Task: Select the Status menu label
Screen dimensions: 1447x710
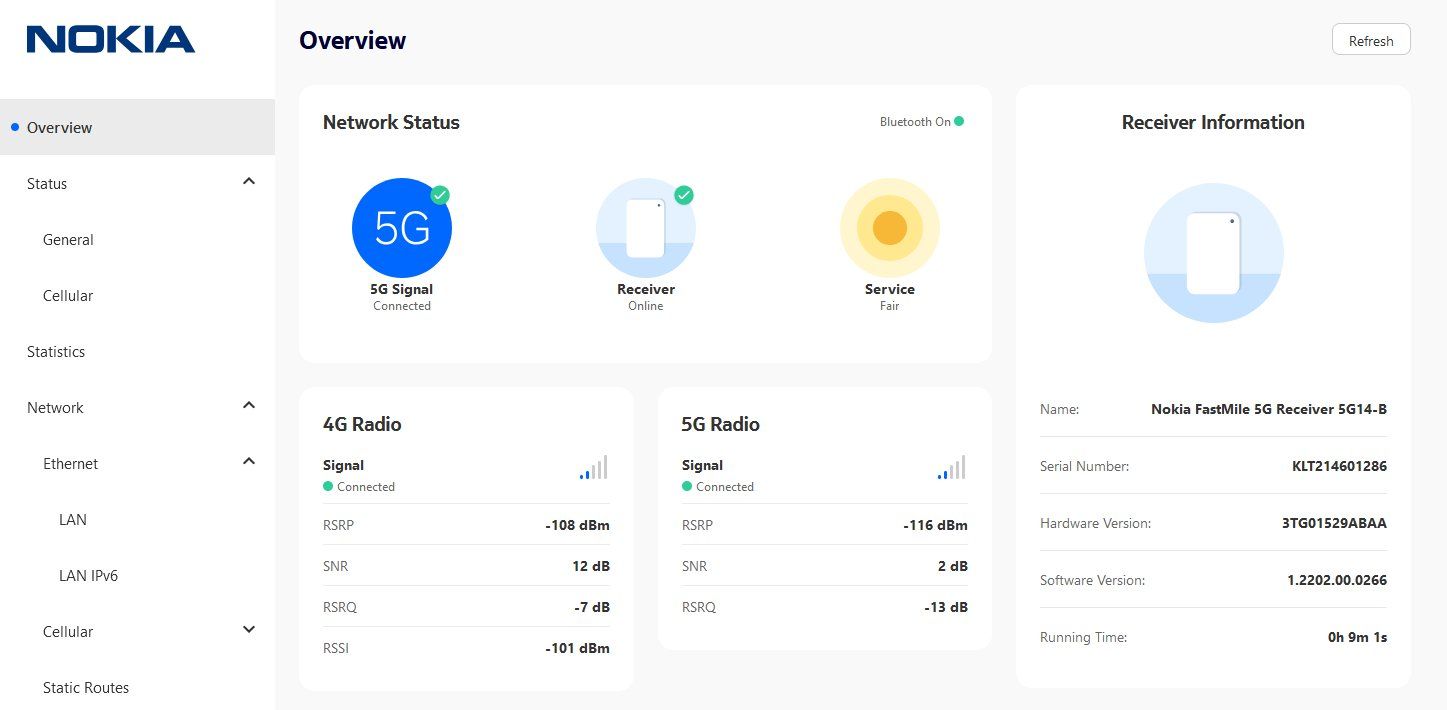Action: (x=47, y=184)
